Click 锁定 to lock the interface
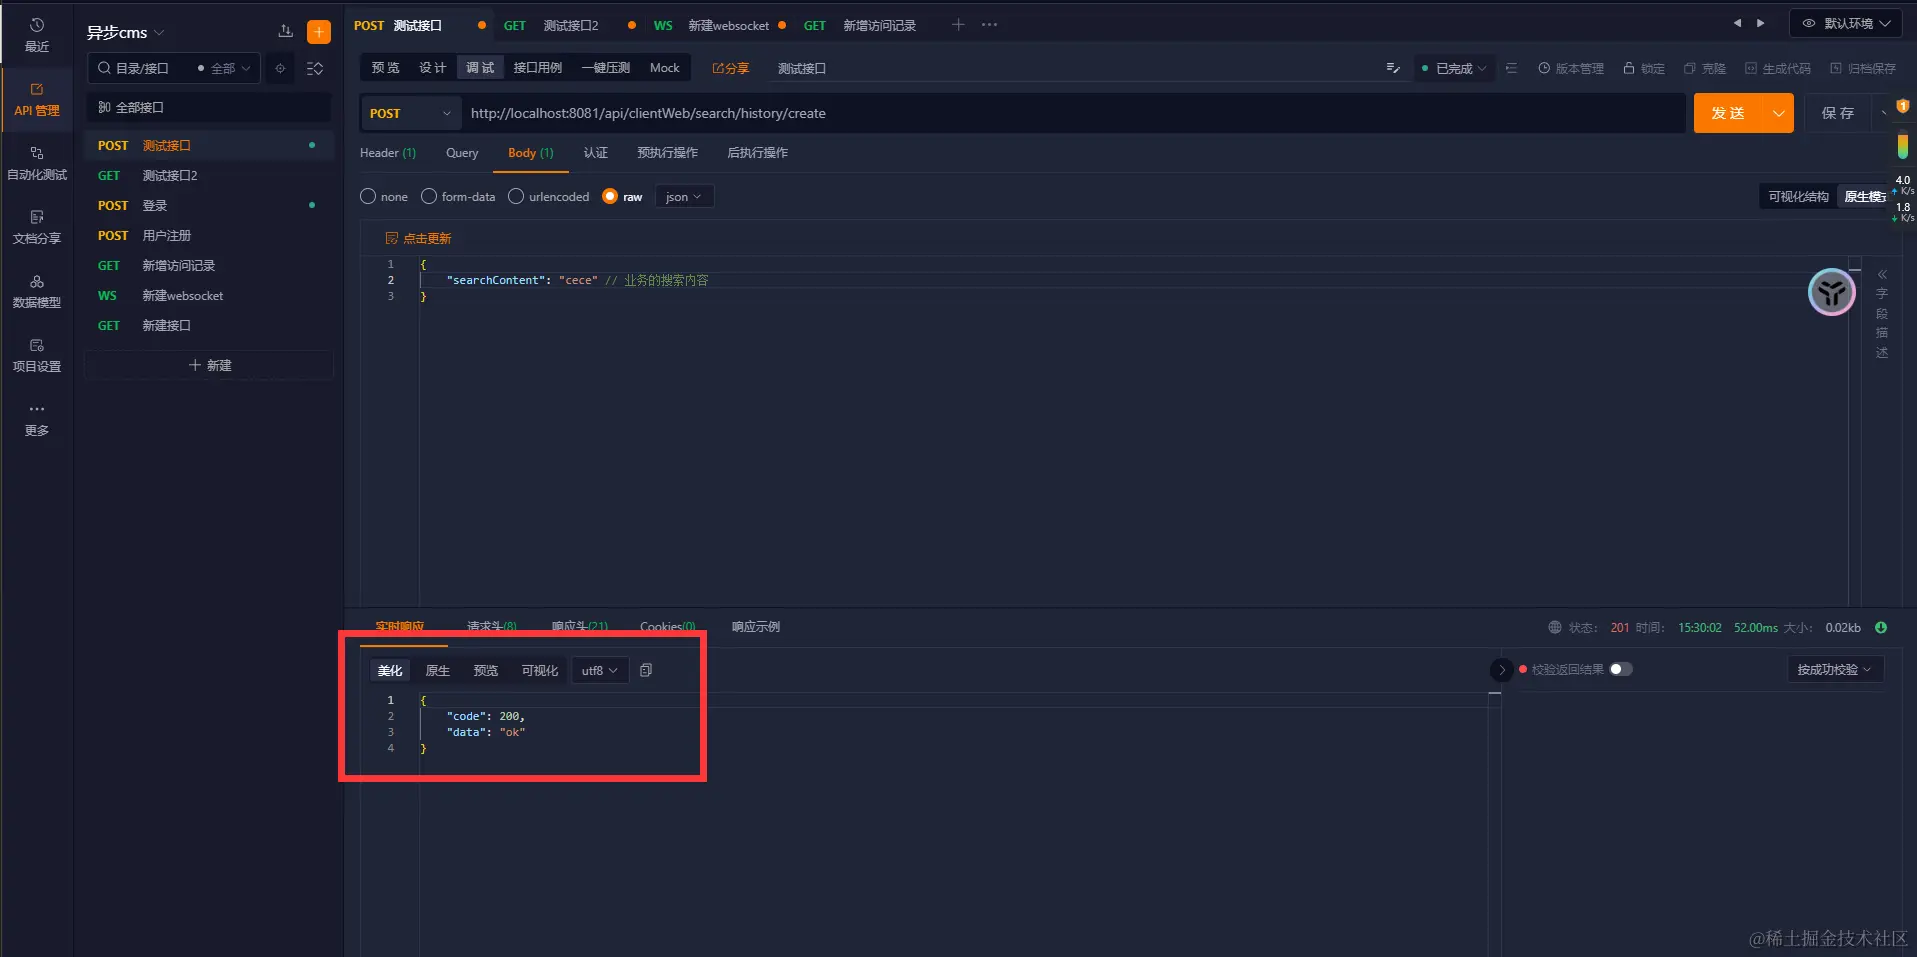Image resolution: width=1917 pixels, height=957 pixels. pos(1644,68)
